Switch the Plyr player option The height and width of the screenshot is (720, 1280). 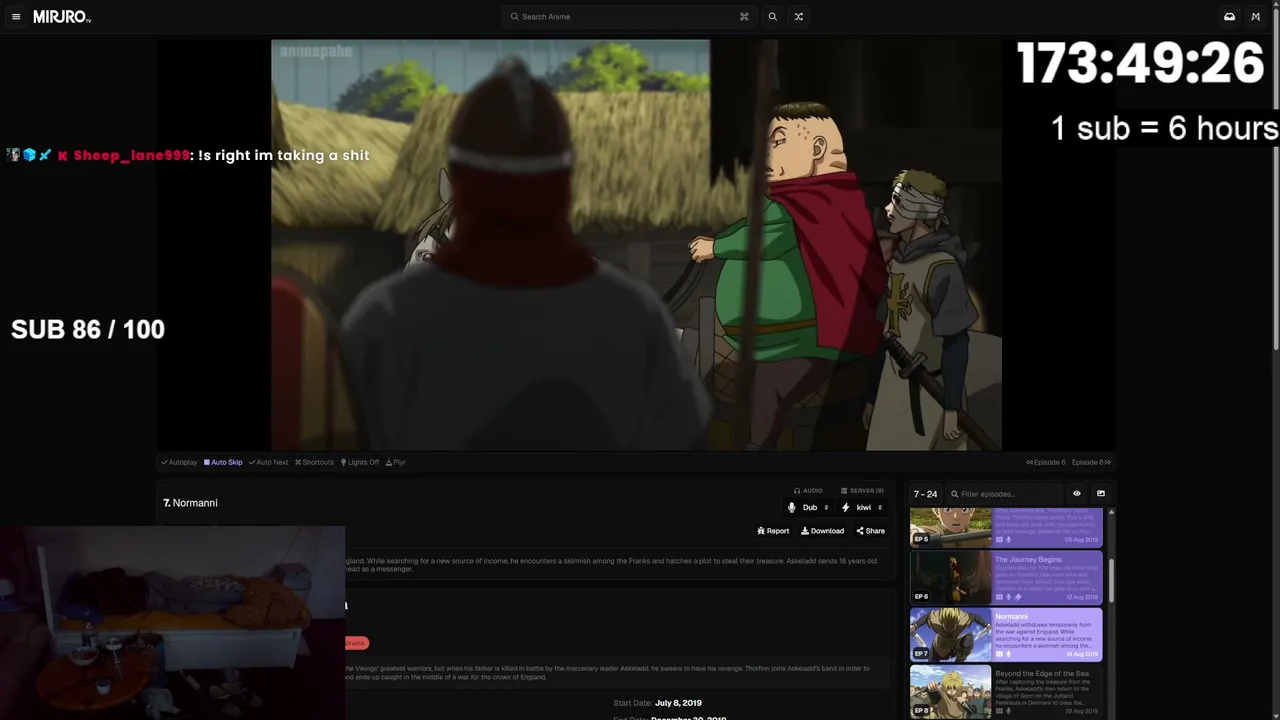point(396,462)
